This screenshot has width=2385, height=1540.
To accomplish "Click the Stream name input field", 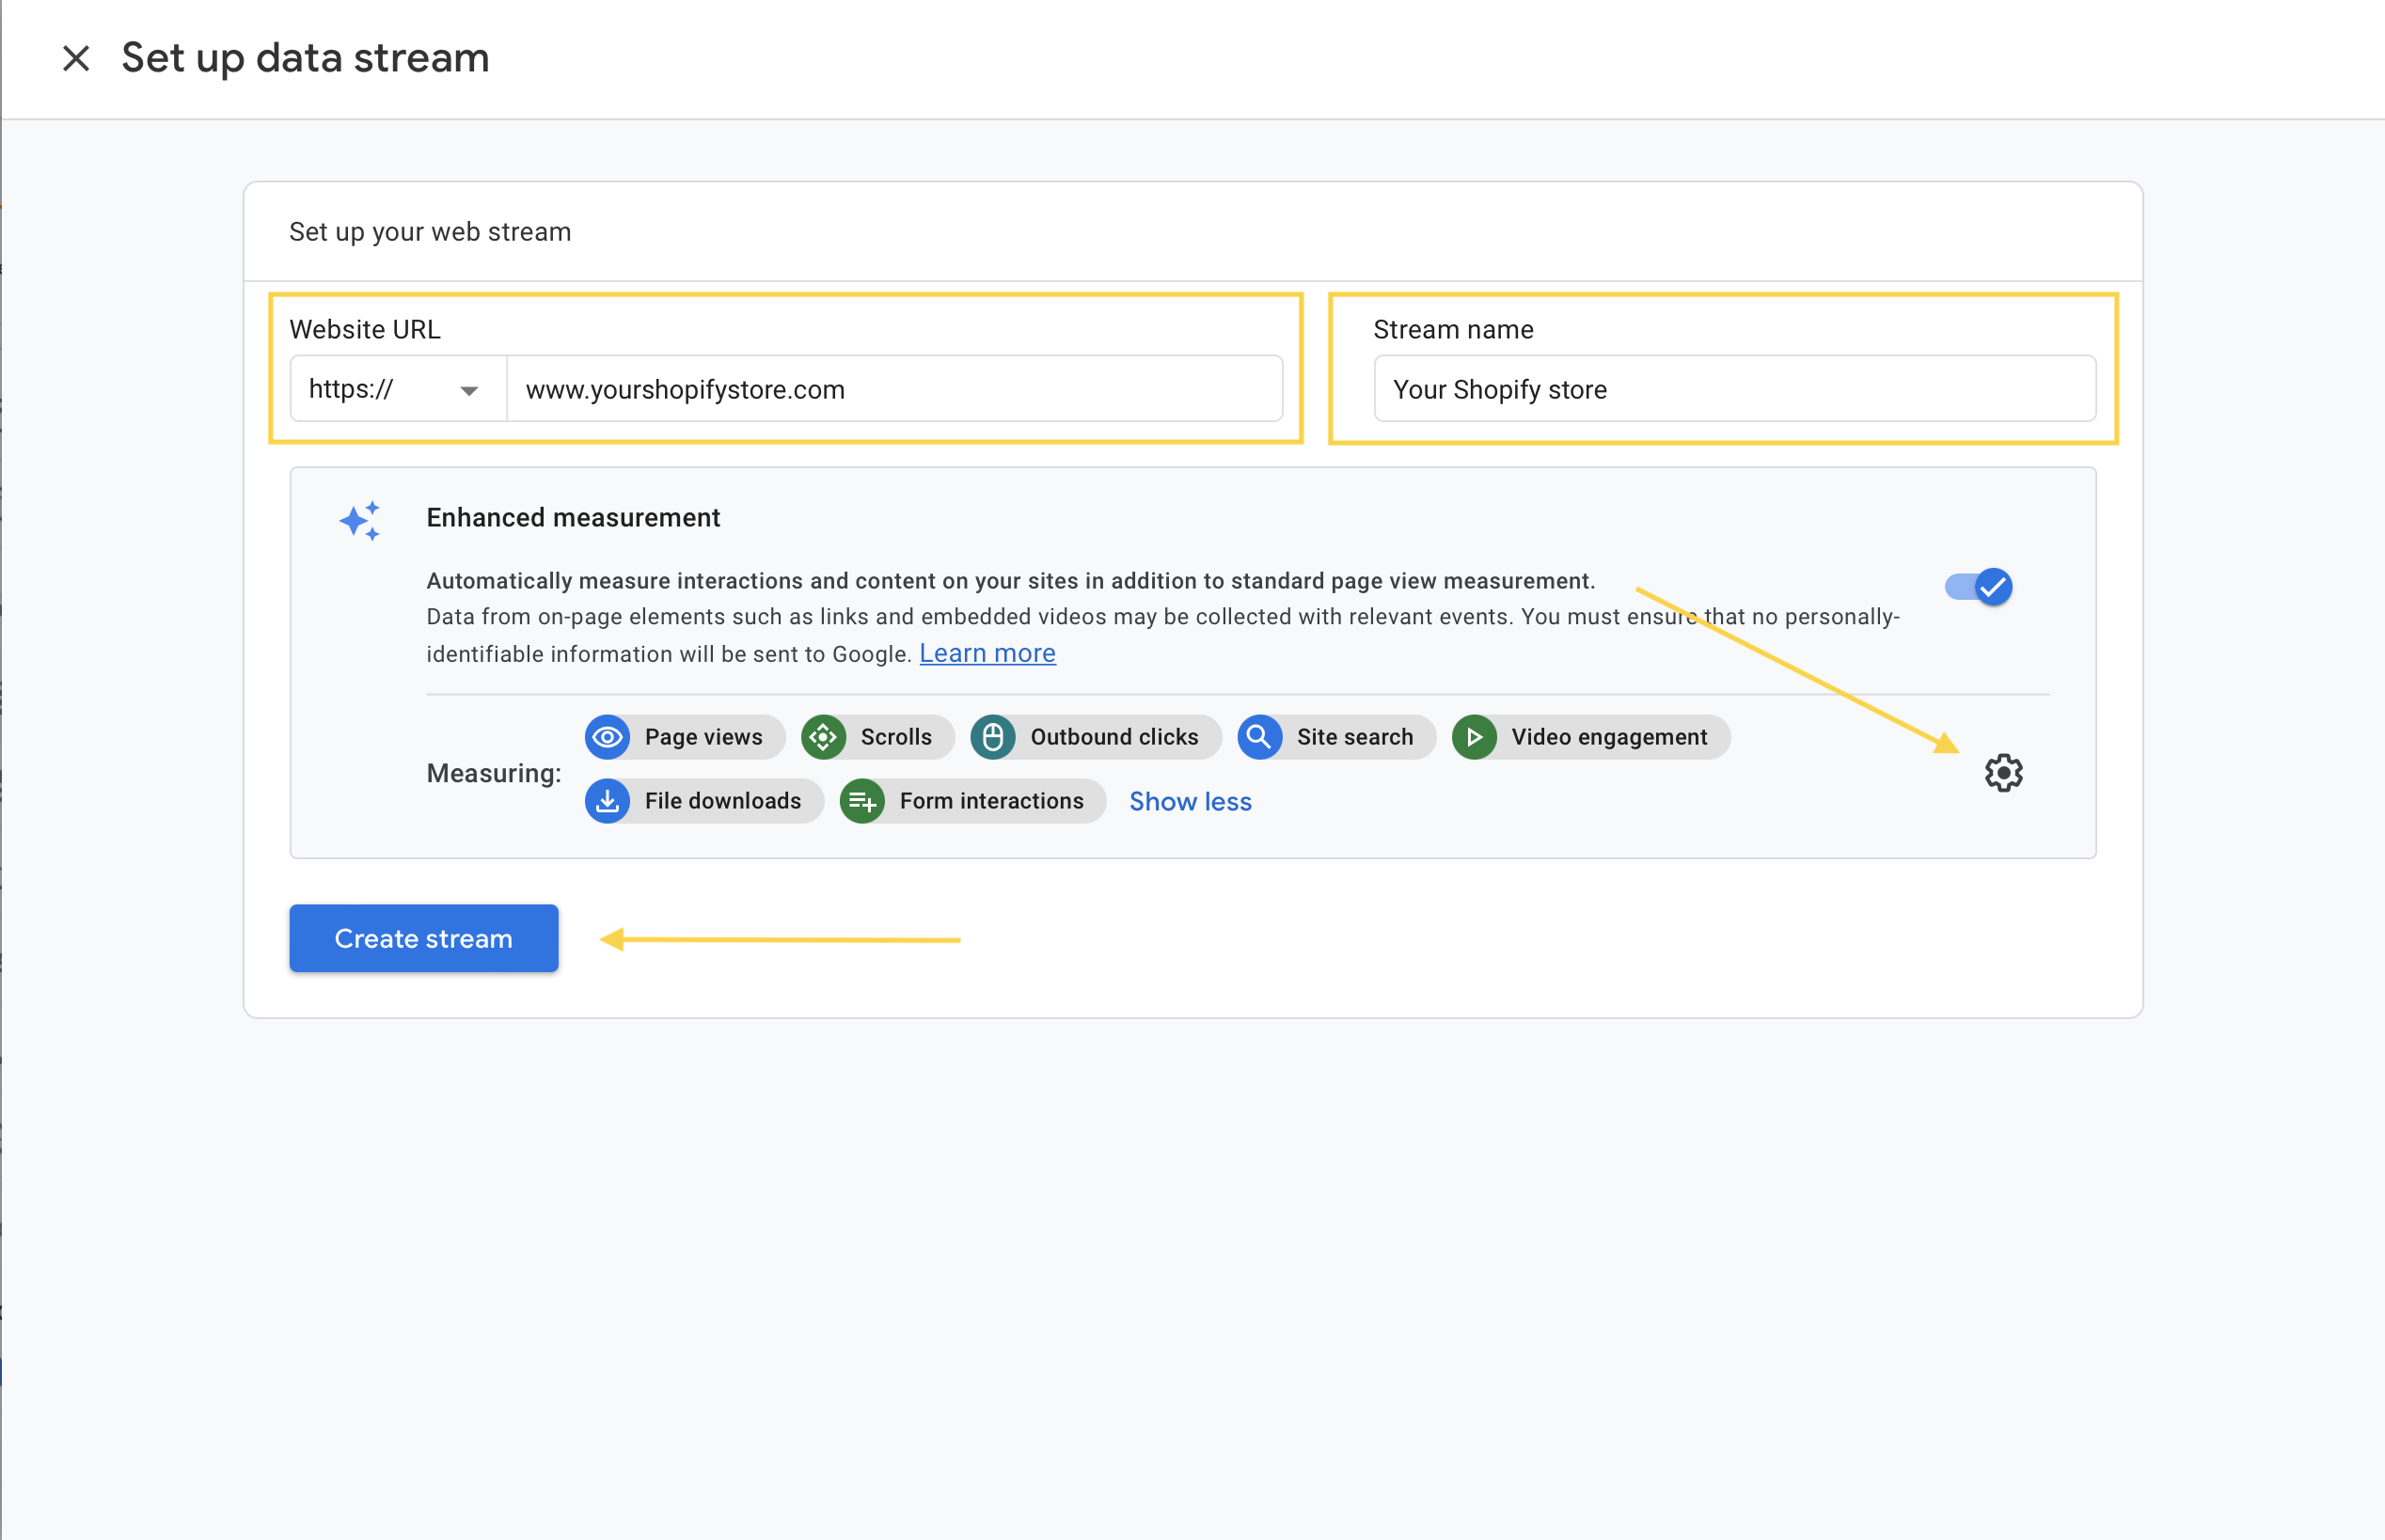I will (1733, 389).
